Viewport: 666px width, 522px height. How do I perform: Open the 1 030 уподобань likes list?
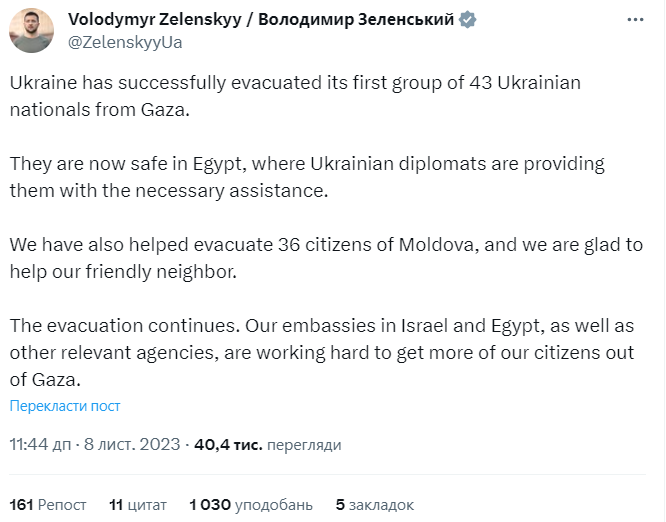click(x=250, y=505)
